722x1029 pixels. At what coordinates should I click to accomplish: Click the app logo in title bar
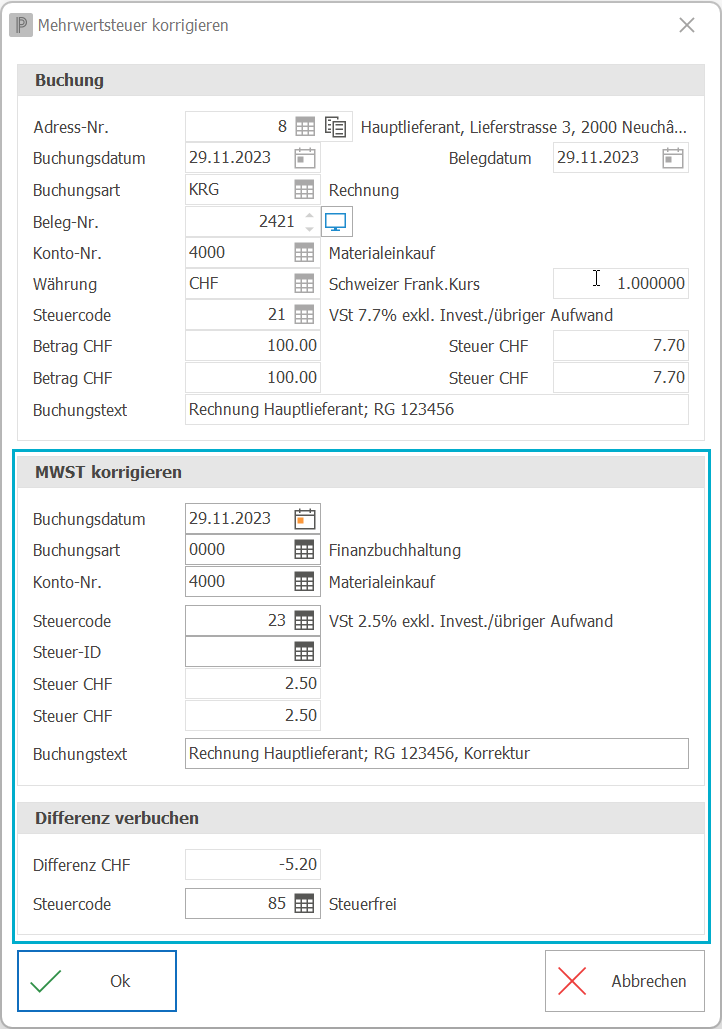[x=21, y=25]
